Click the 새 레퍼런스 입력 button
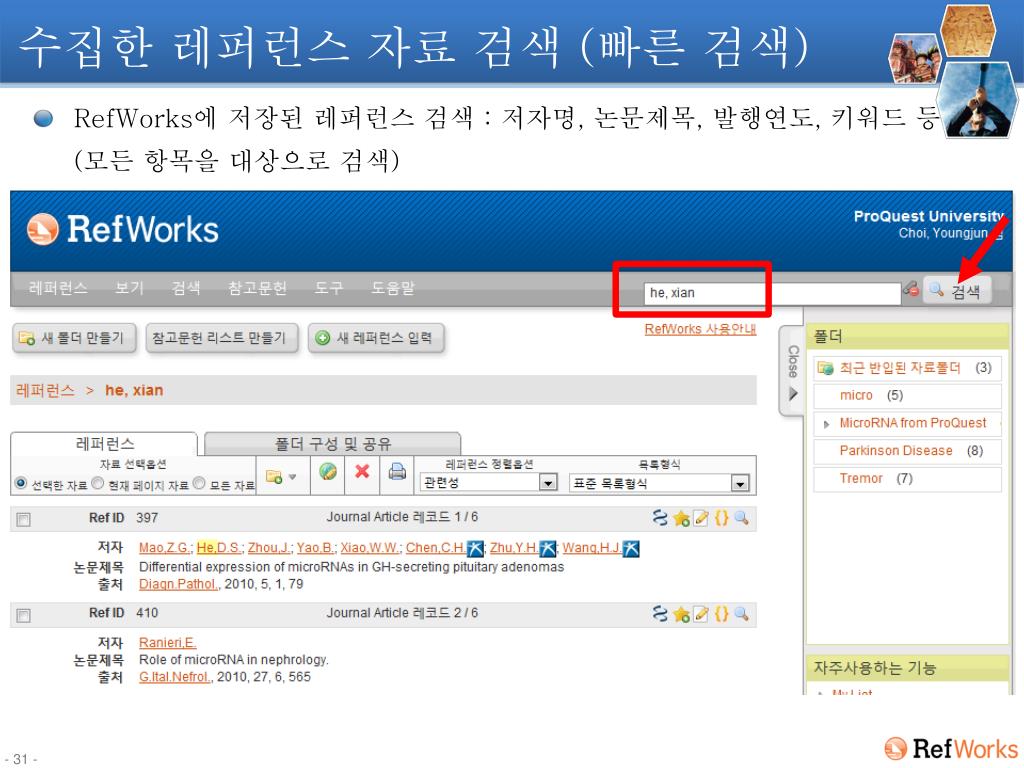 click(x=376, y=338)
